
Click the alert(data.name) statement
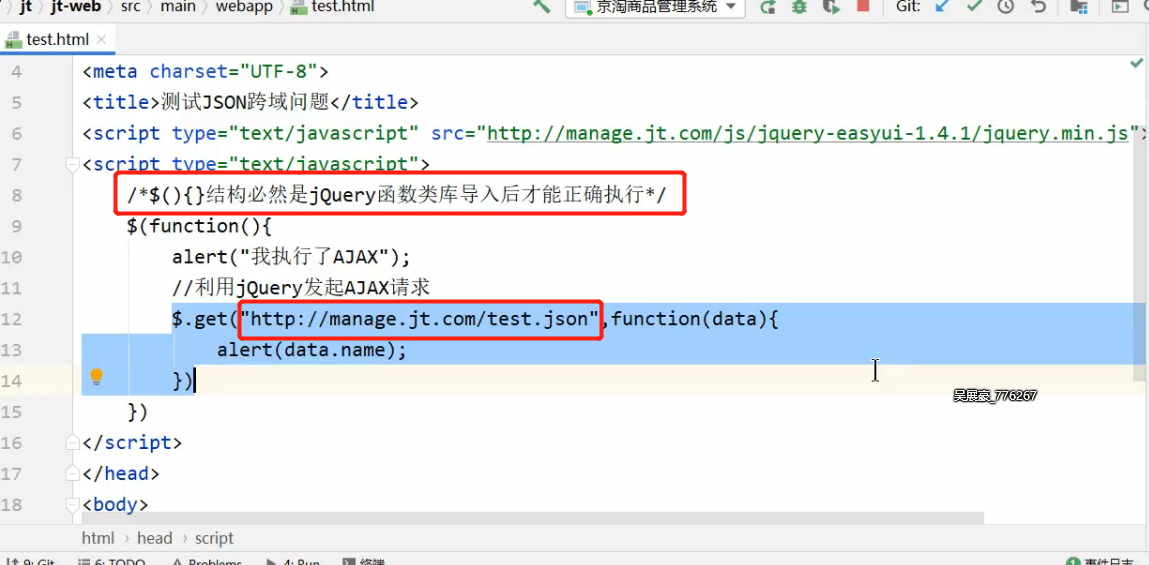tap(311, 350)
